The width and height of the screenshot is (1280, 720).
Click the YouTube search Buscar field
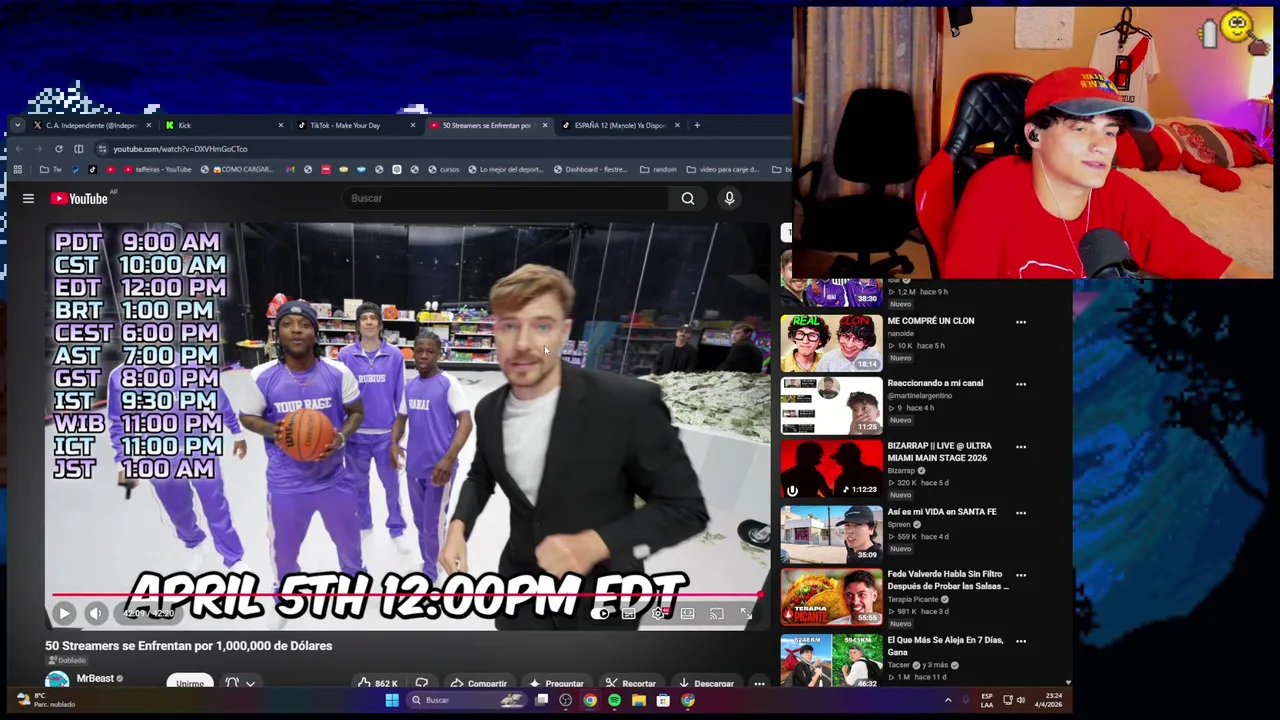pyautogui.click(x=505, y=198)
